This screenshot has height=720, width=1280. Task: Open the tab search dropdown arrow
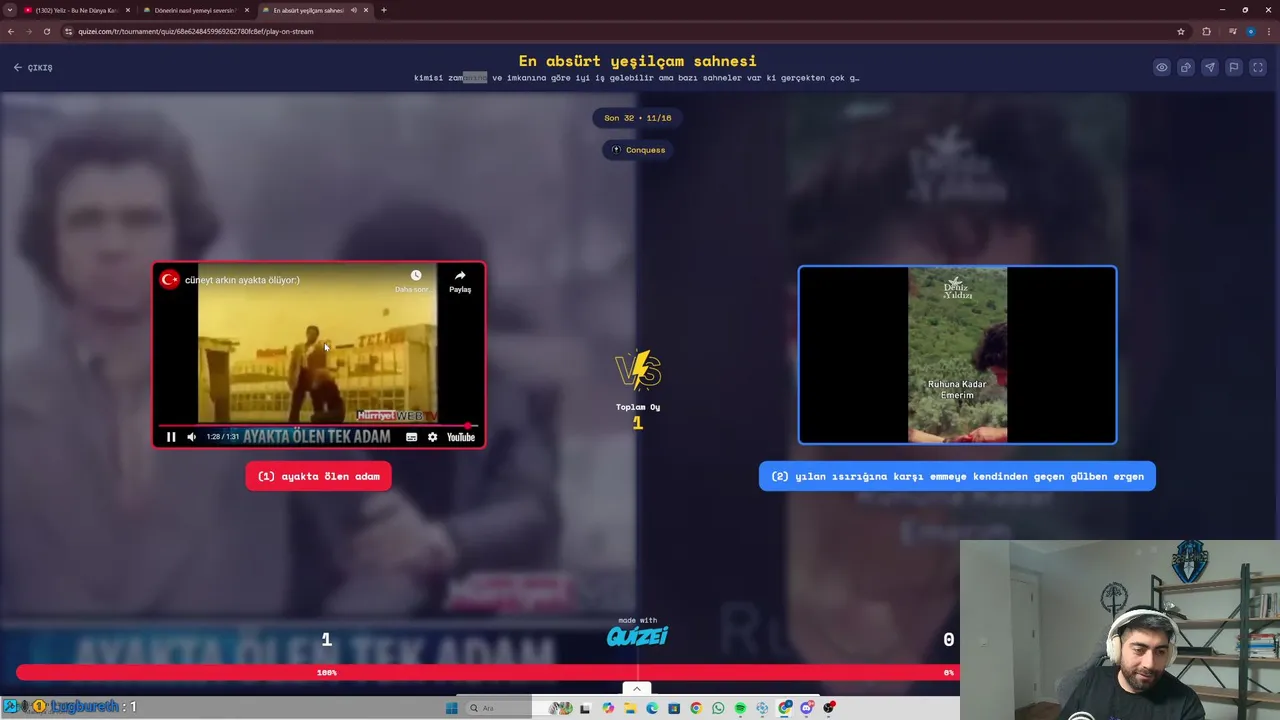point(10,10)
